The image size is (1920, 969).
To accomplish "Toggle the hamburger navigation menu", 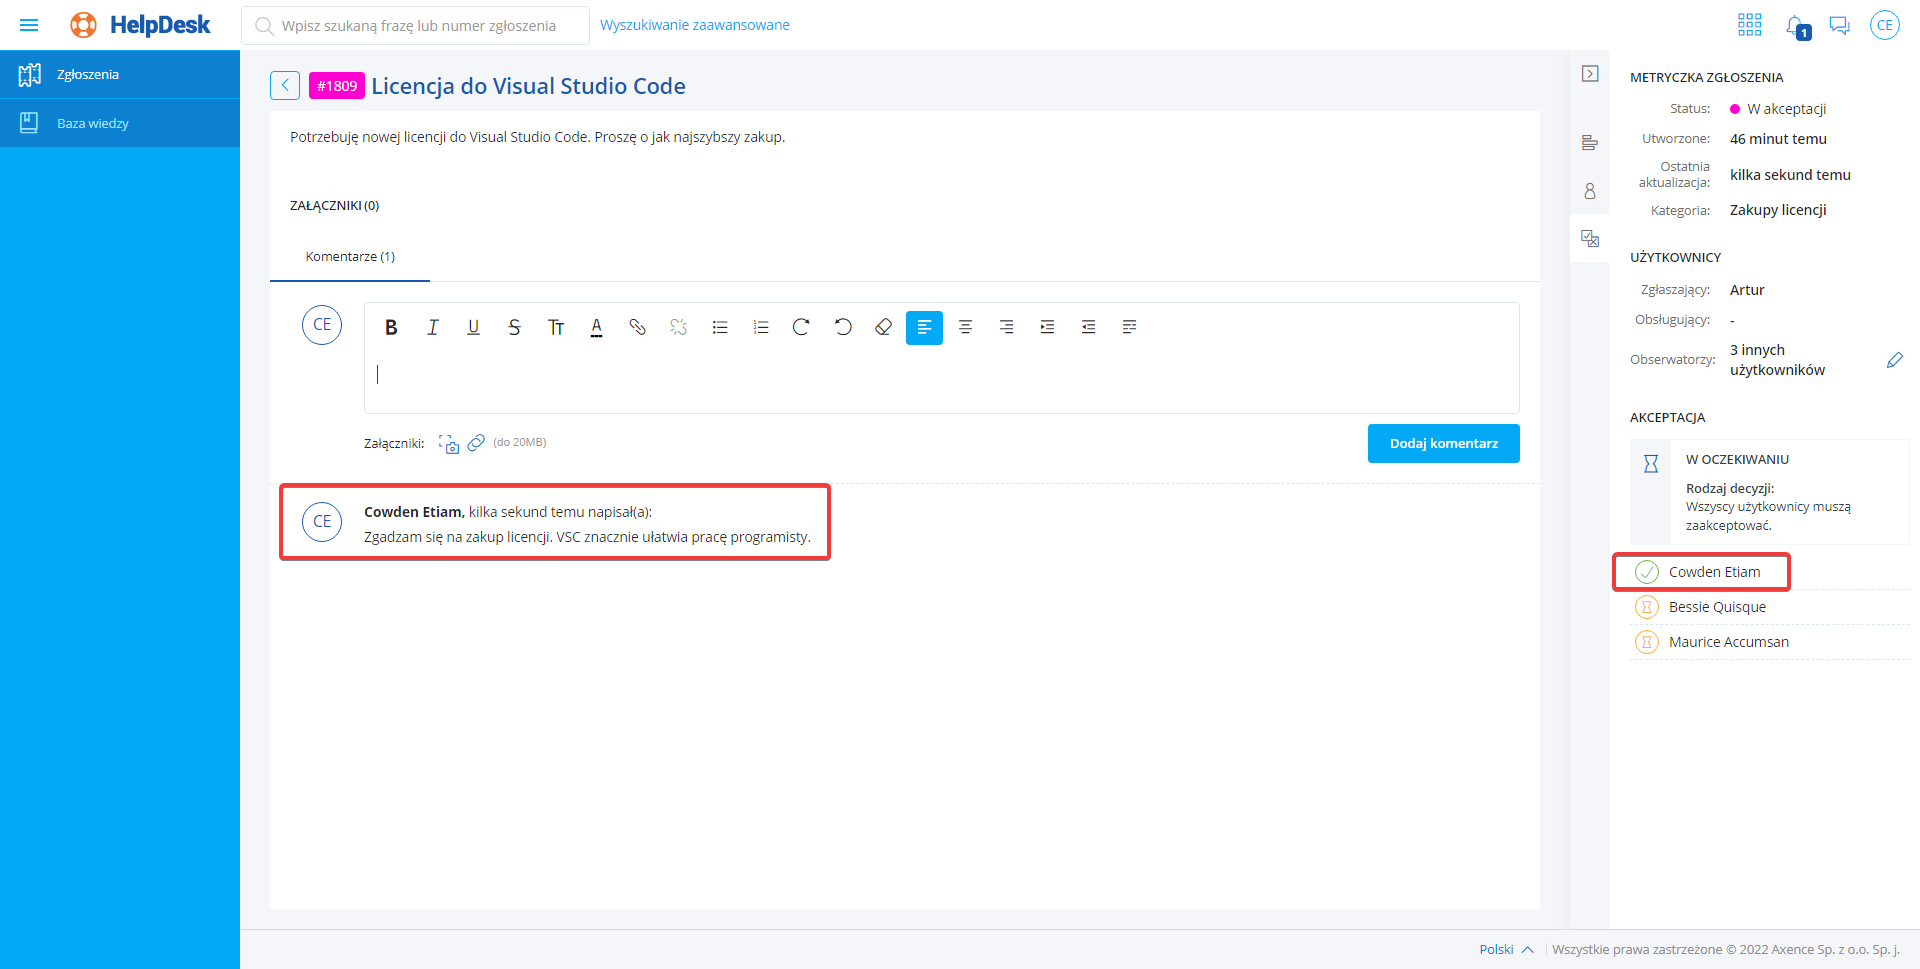I will click(29, 25).
